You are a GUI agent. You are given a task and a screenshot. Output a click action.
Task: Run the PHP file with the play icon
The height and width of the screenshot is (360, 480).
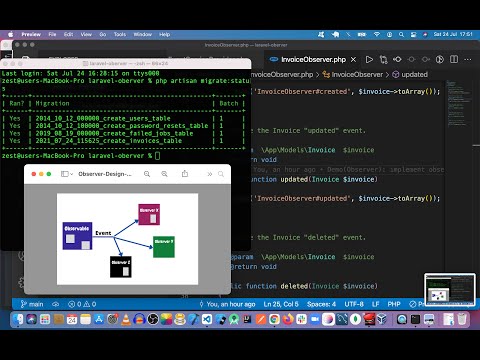[x=369, y=60]
